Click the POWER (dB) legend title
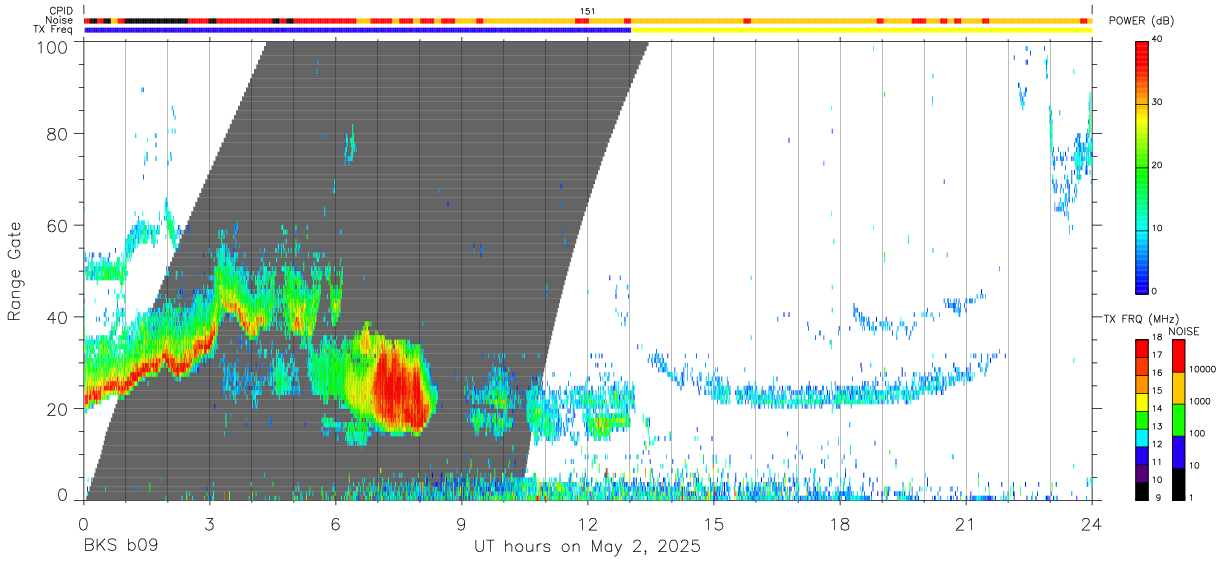The height and width of the screenshot is (567, 1228). [x=1141, y=21]
